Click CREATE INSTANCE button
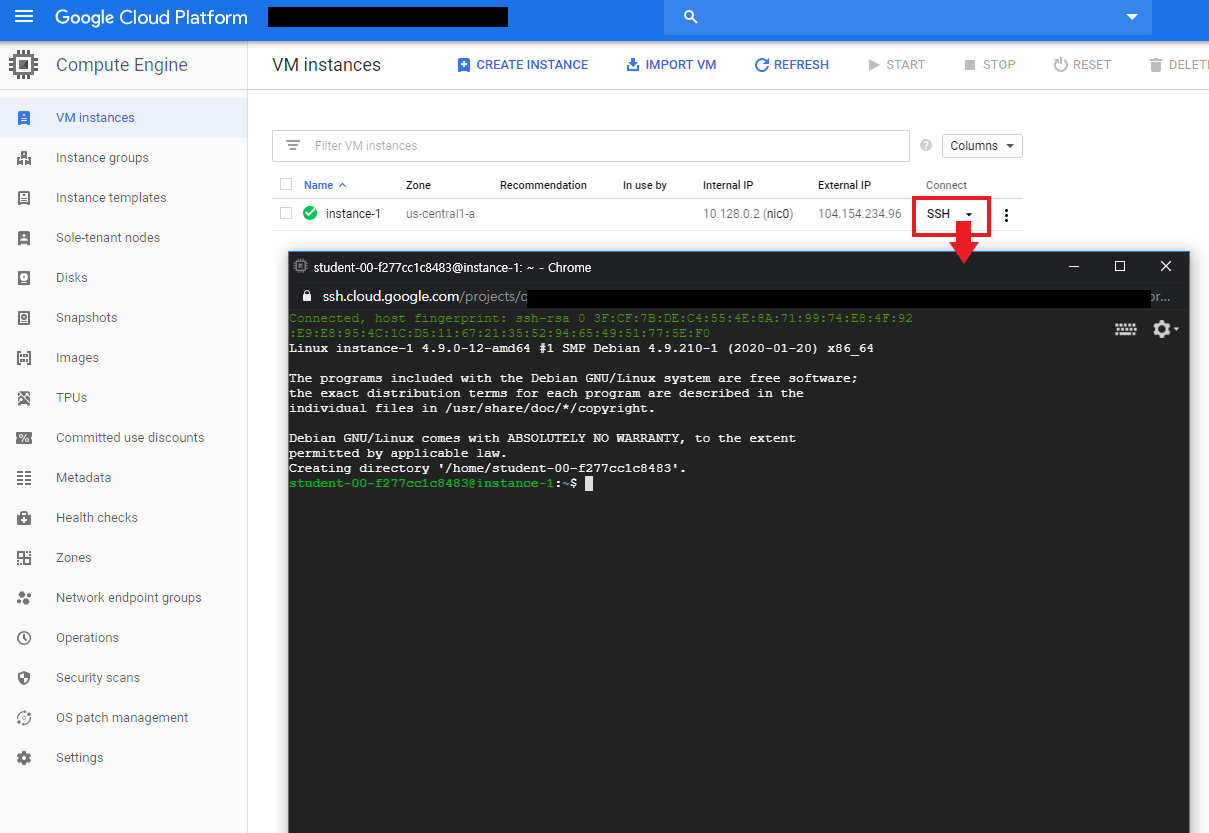 [x=523, y=65]
